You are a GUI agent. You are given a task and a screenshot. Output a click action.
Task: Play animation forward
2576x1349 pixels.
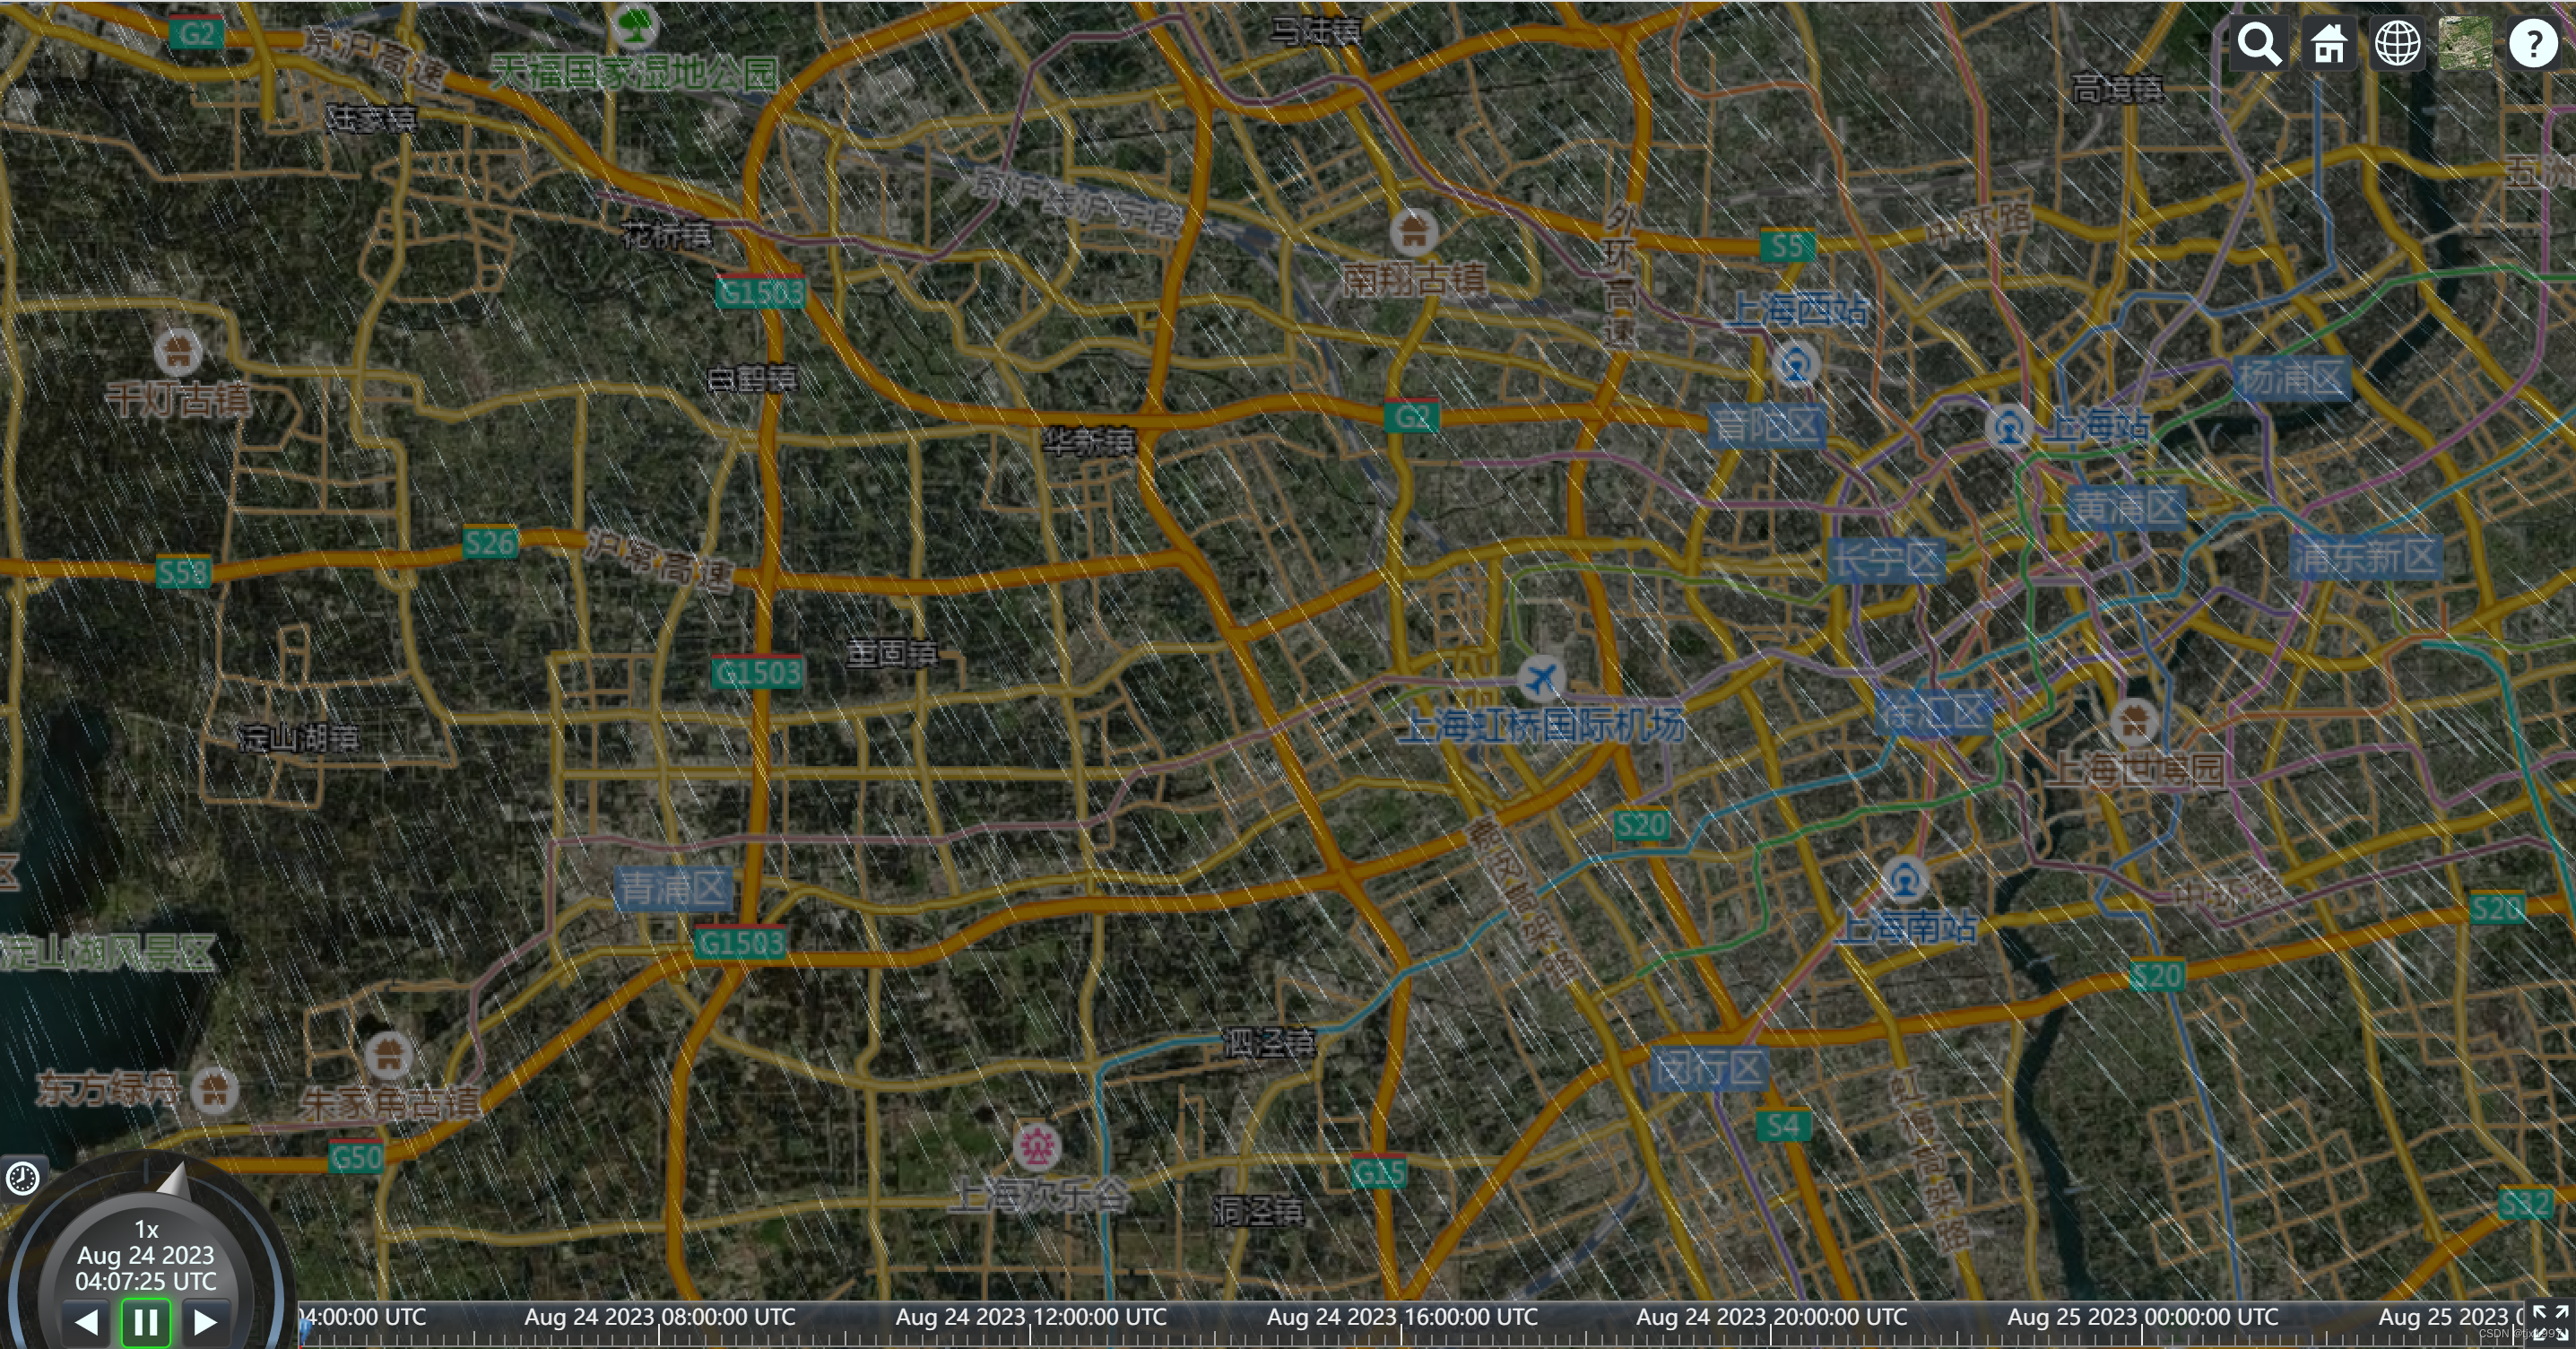(205, 1322)
